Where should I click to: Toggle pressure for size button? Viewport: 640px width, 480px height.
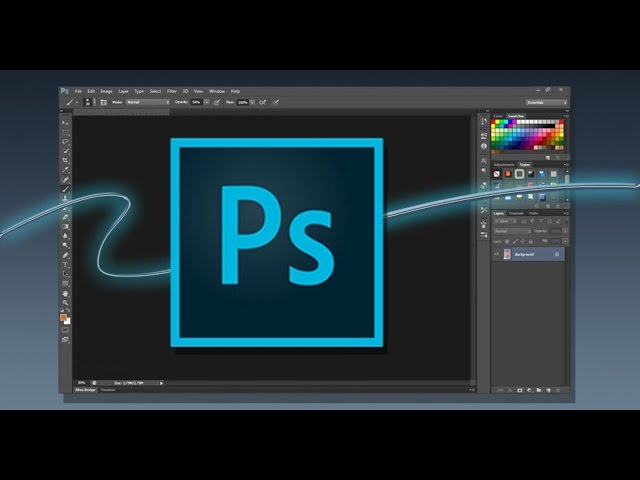276,102
